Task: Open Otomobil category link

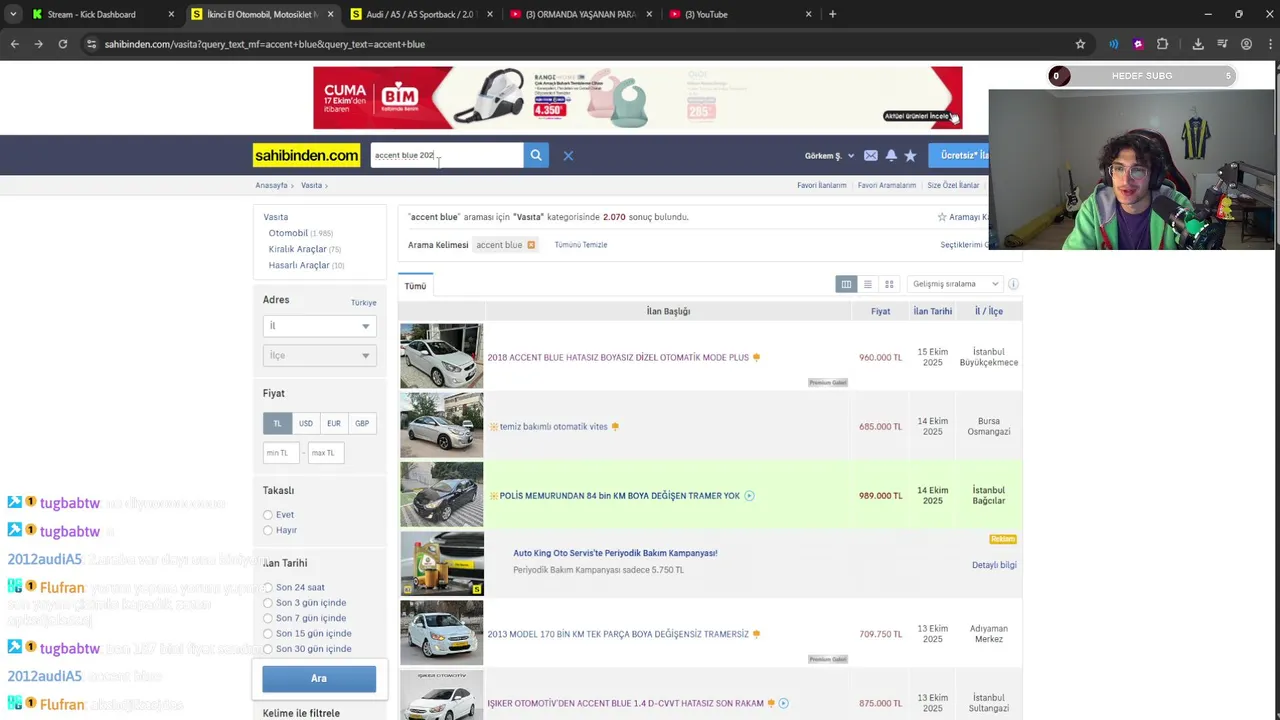Action: [288, 233]
